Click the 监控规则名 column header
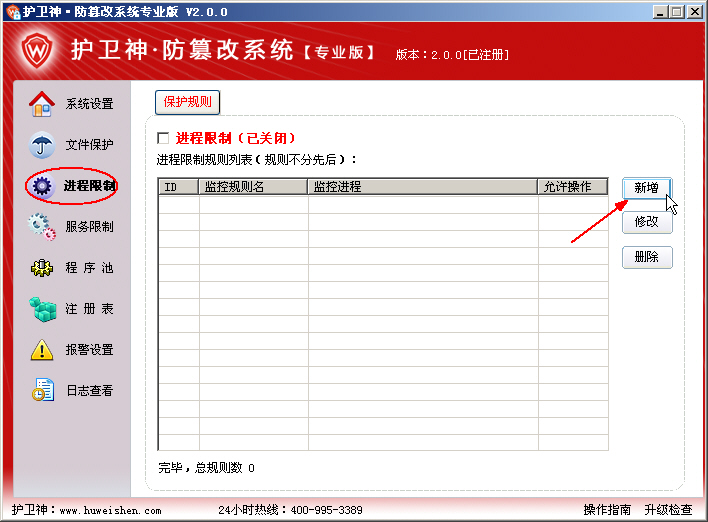708x522 pixels. click(253, 187)
